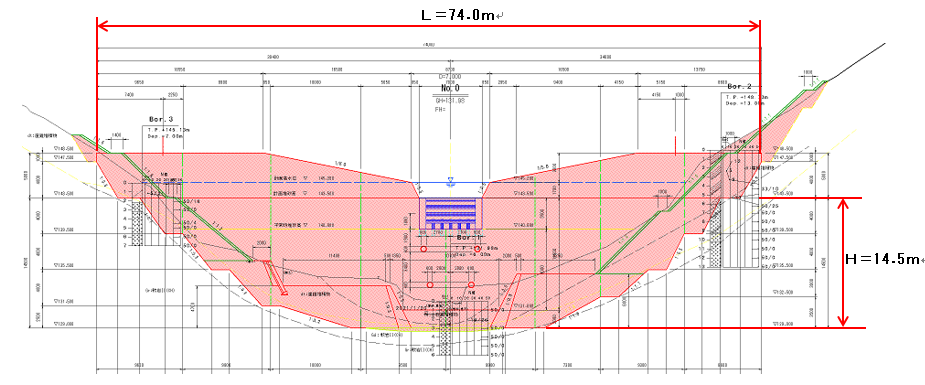925x385 pixels.
Task: Click the bottom arrowhead of the H dimension
Action: pyautogui.click(x=843, y=320)
